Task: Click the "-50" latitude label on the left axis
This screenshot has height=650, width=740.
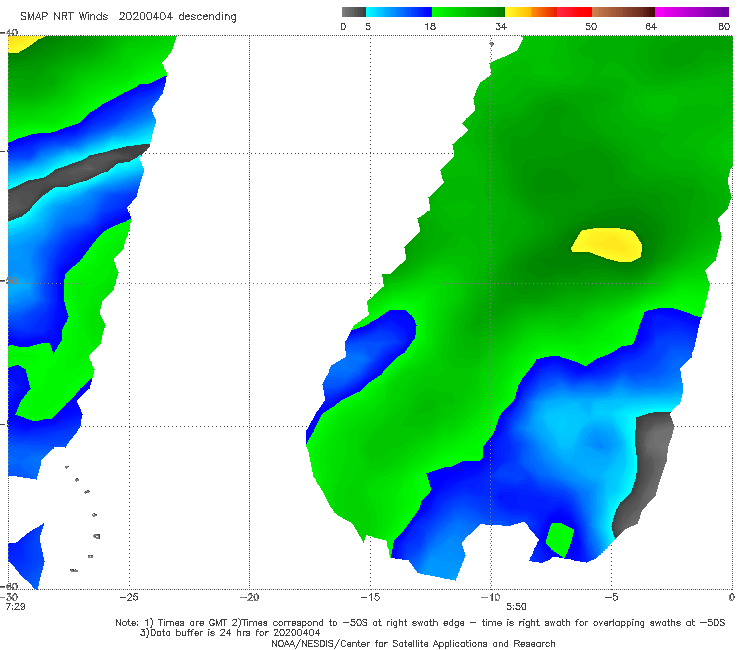Action: 9,280
